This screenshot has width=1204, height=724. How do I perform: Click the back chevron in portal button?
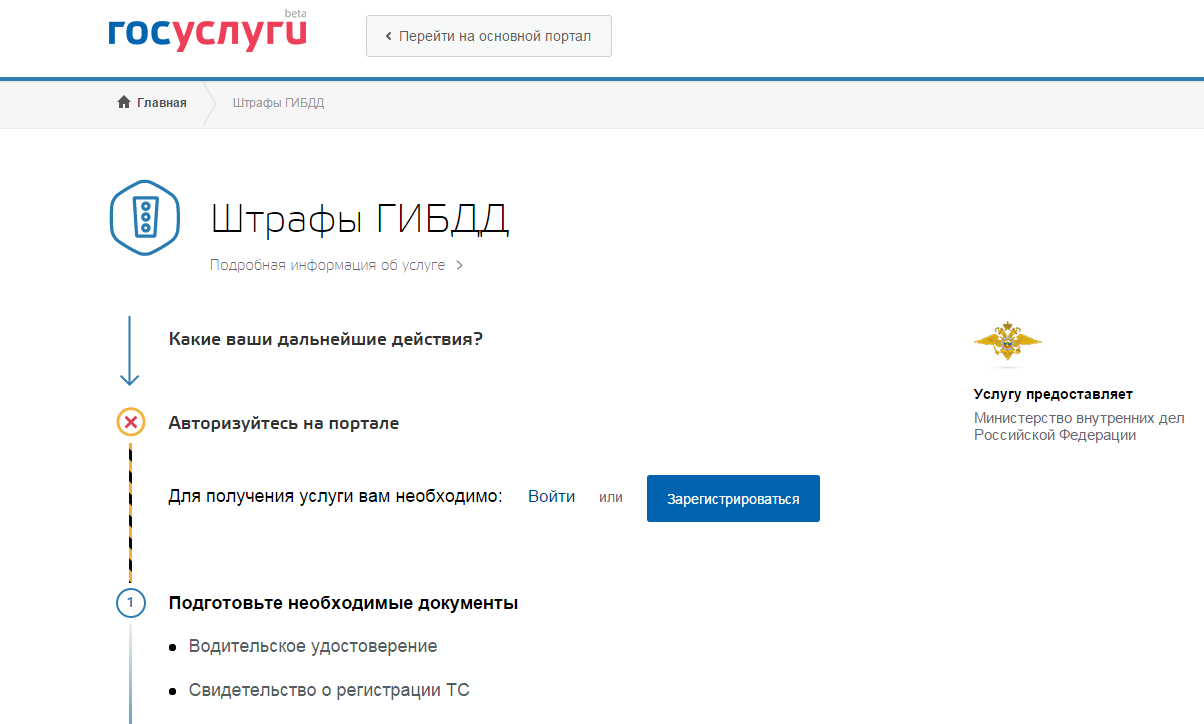click(x=389, y=36)
